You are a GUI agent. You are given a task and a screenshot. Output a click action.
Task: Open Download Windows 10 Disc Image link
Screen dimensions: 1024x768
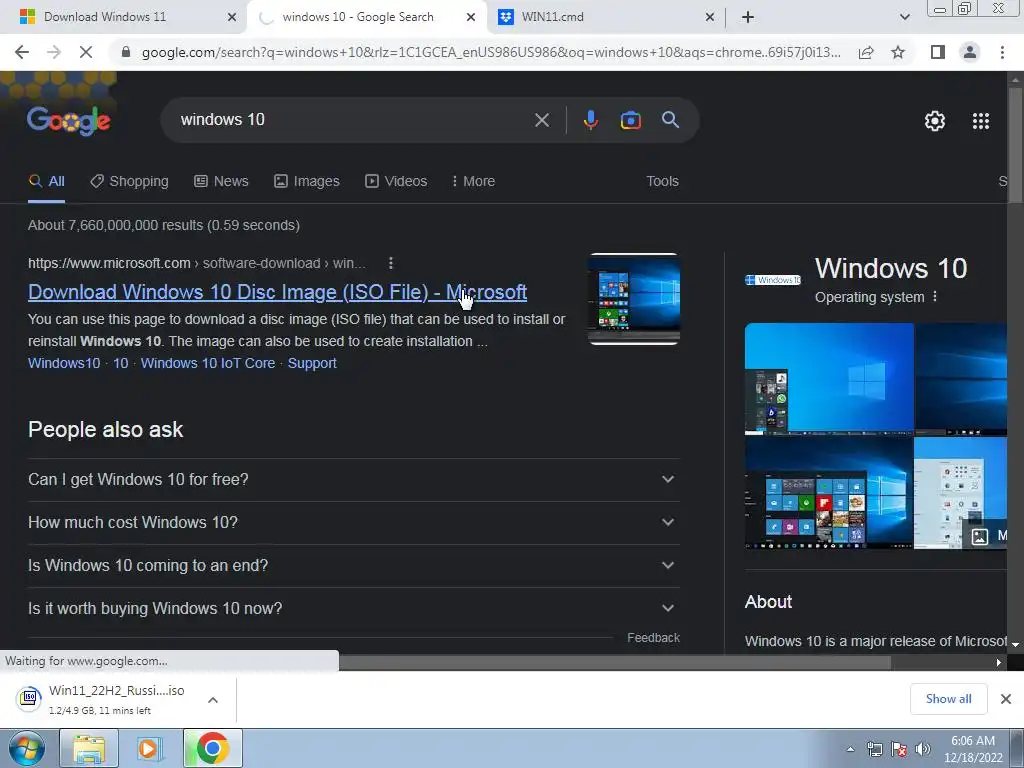tap(278, 292)
